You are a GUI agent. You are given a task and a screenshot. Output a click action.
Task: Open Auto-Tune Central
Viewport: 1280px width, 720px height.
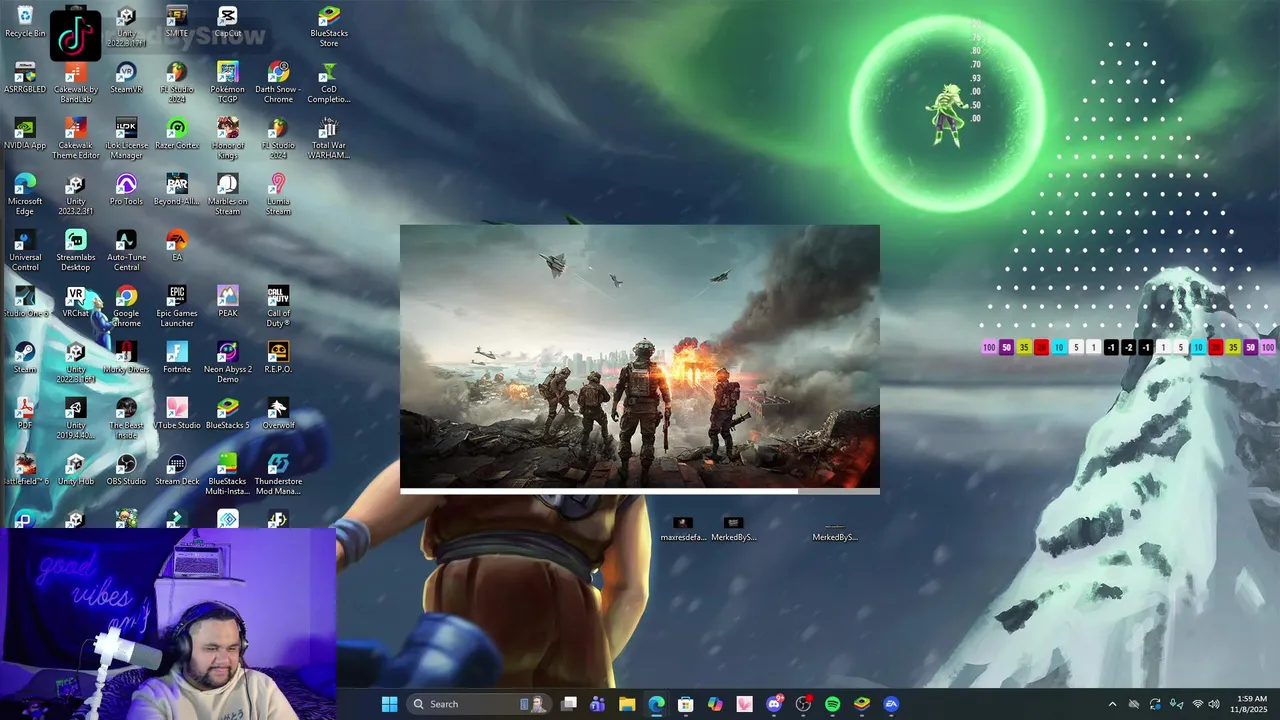(126, 251)
